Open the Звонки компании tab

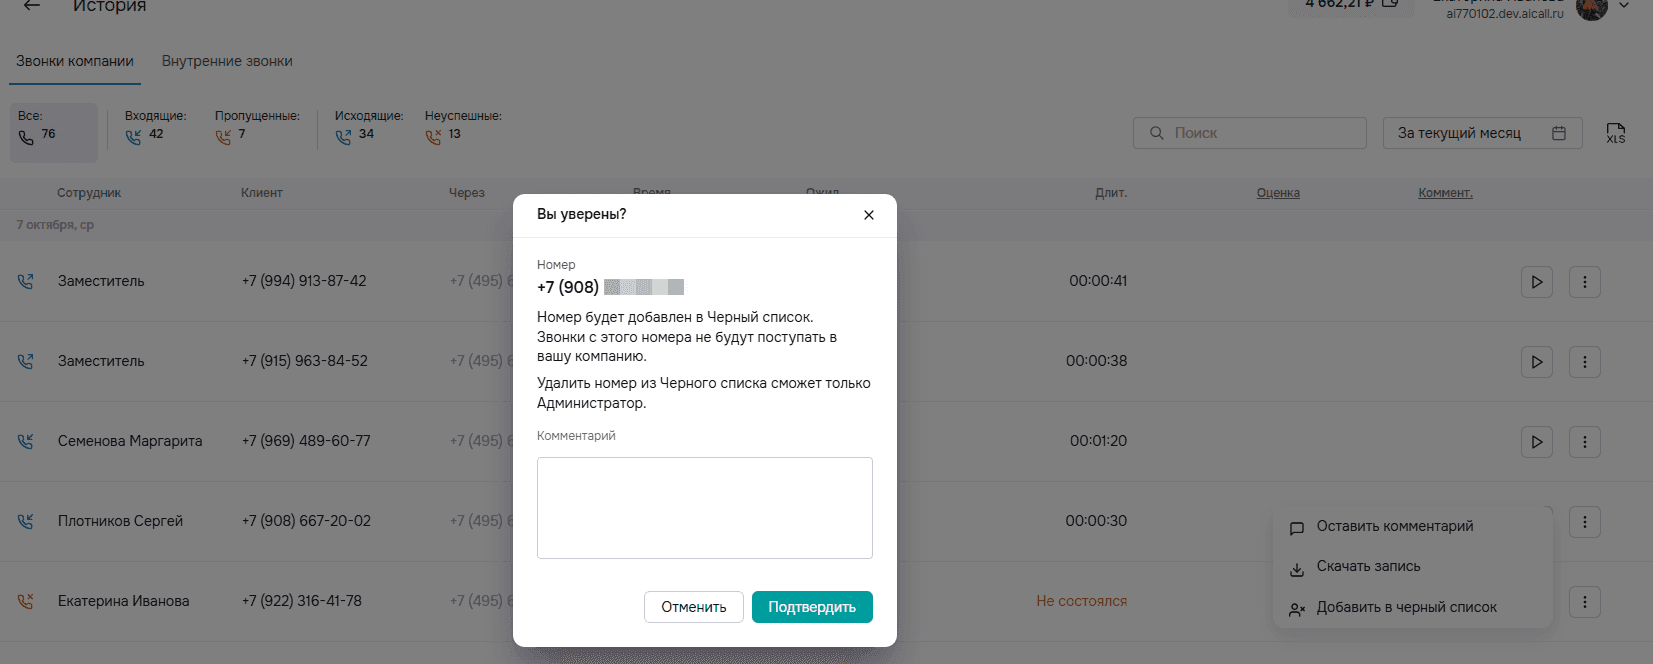point(75,61)
